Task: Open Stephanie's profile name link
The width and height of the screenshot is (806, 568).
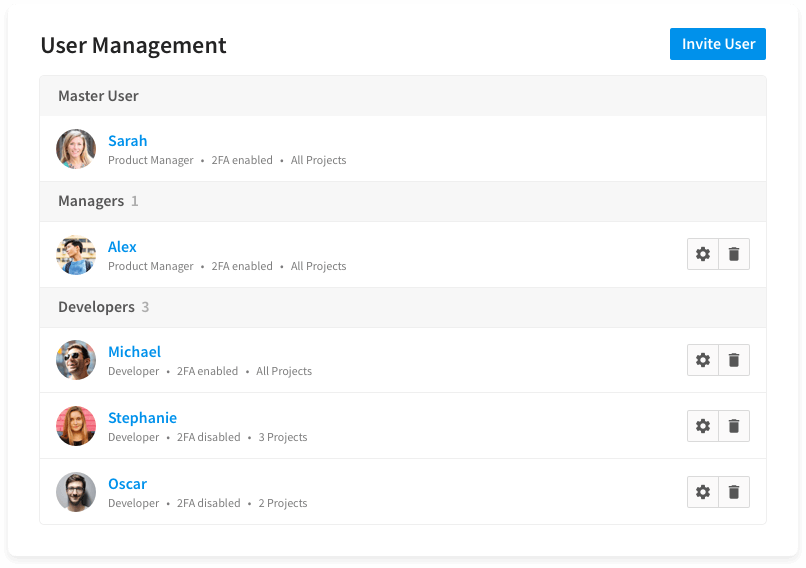Action: click(142, 418)
